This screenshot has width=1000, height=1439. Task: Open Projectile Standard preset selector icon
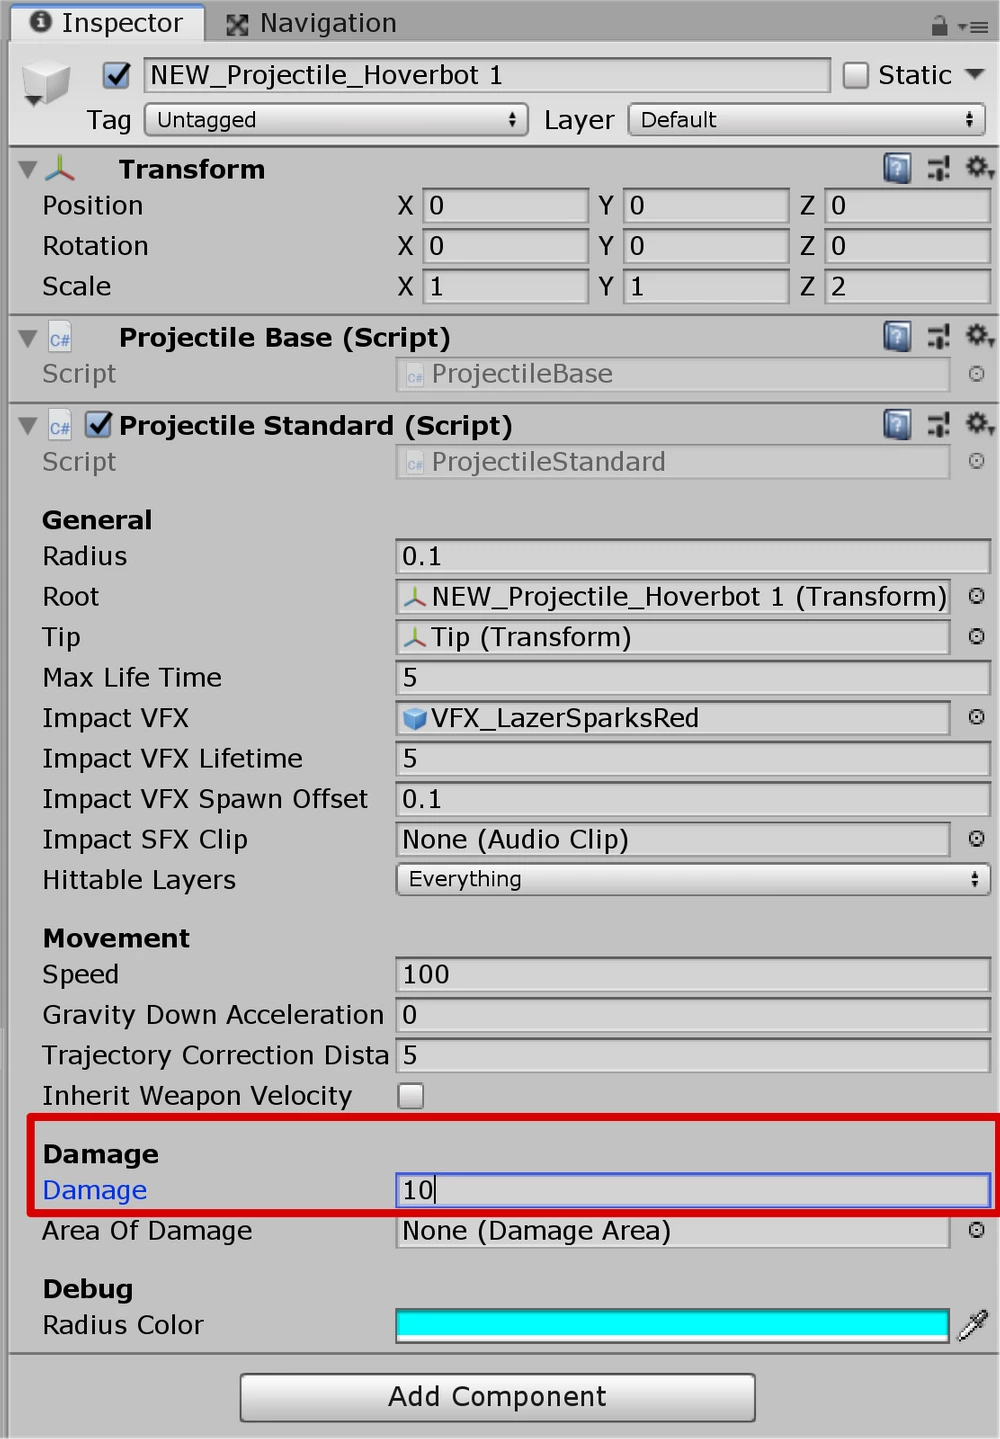(x=938, y=425)
